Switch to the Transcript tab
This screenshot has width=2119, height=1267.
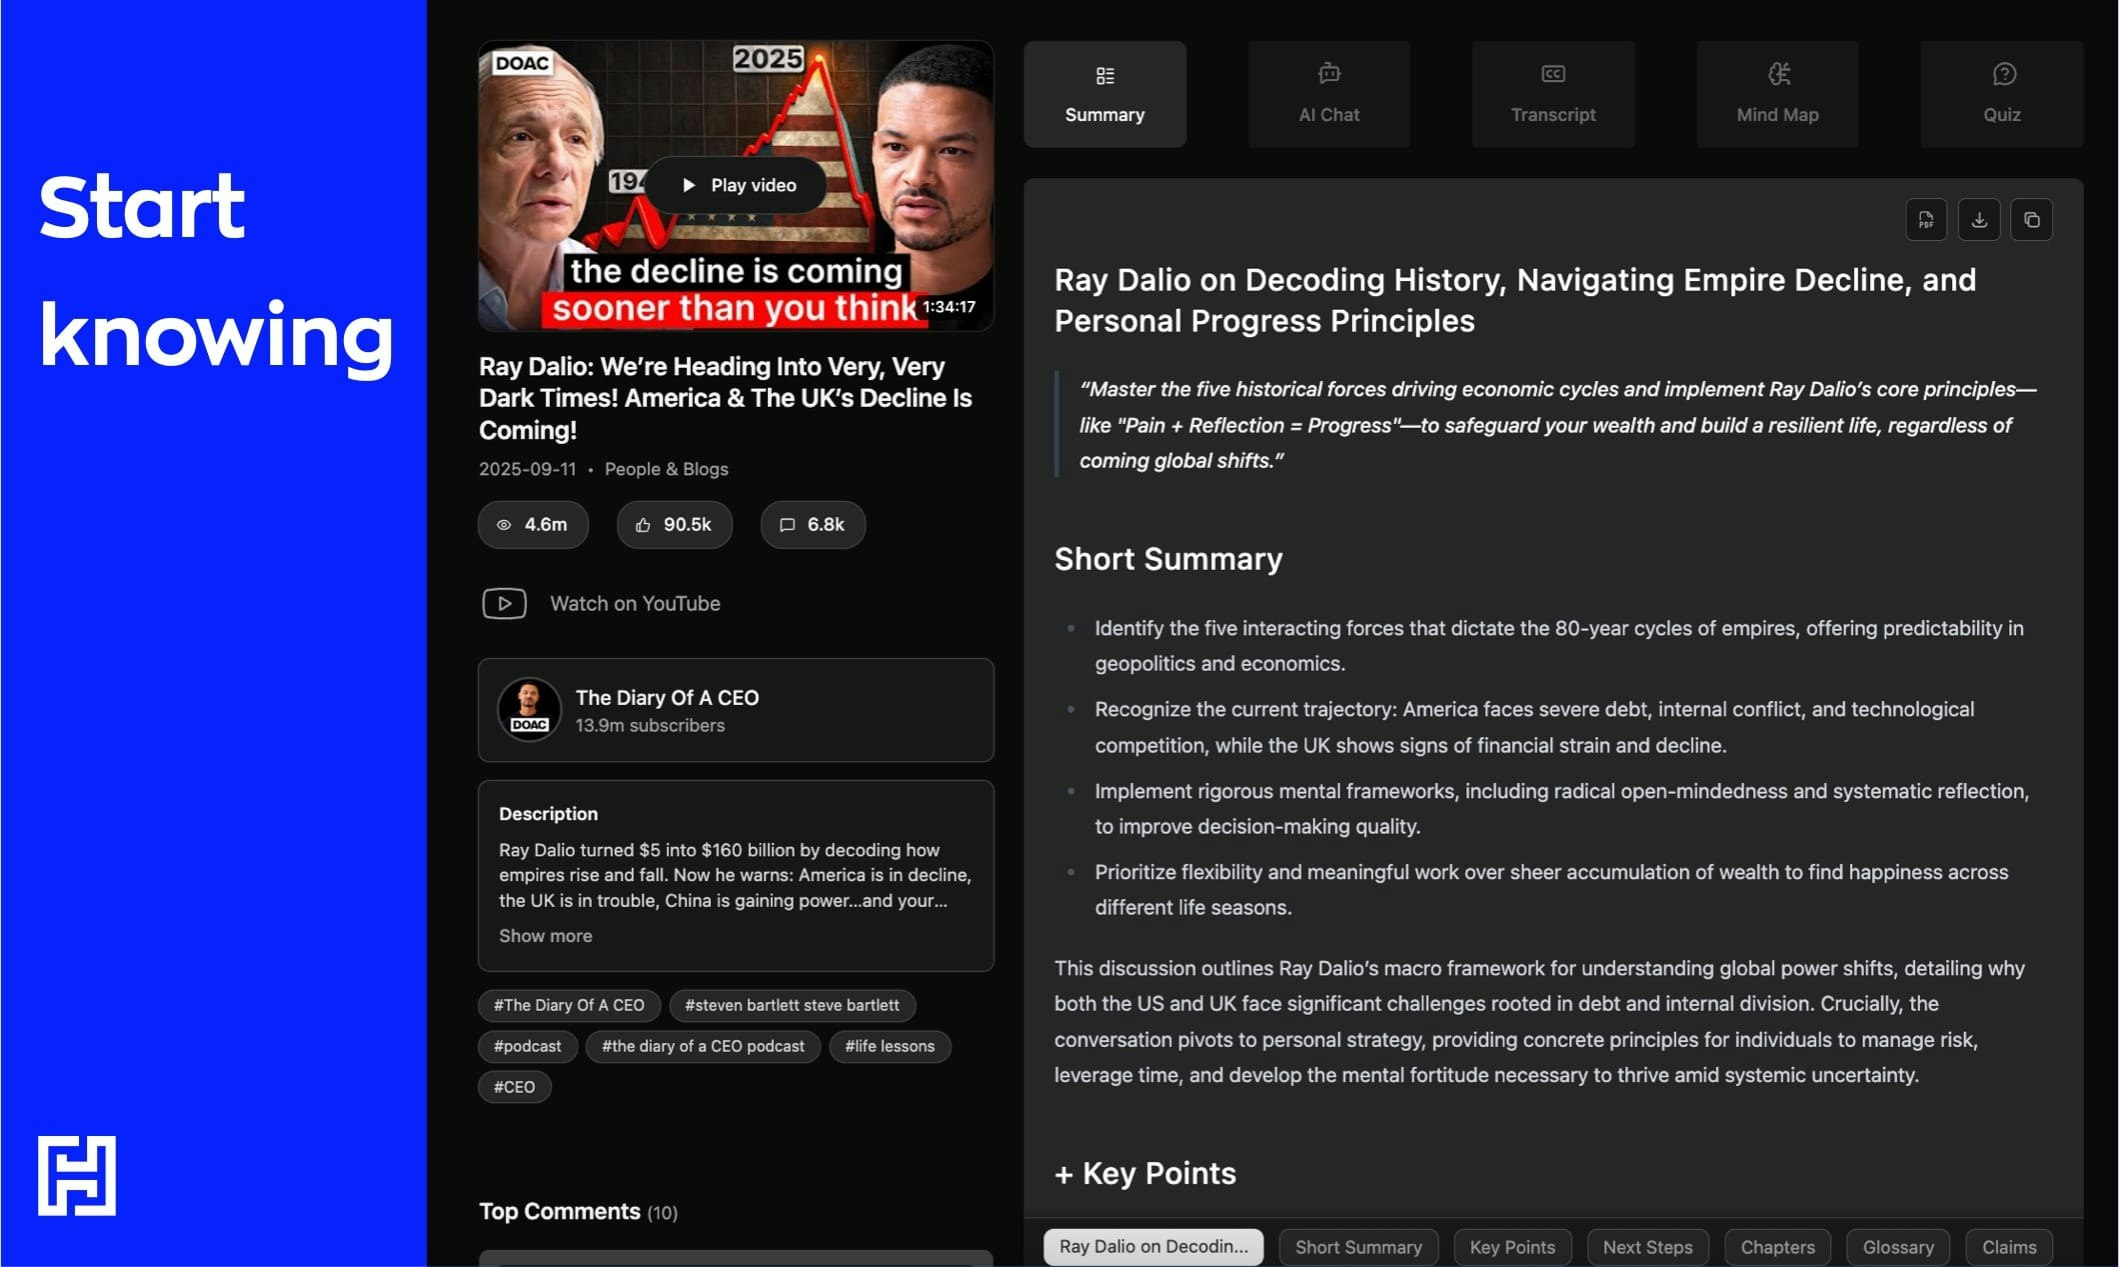coord(1552,94)
